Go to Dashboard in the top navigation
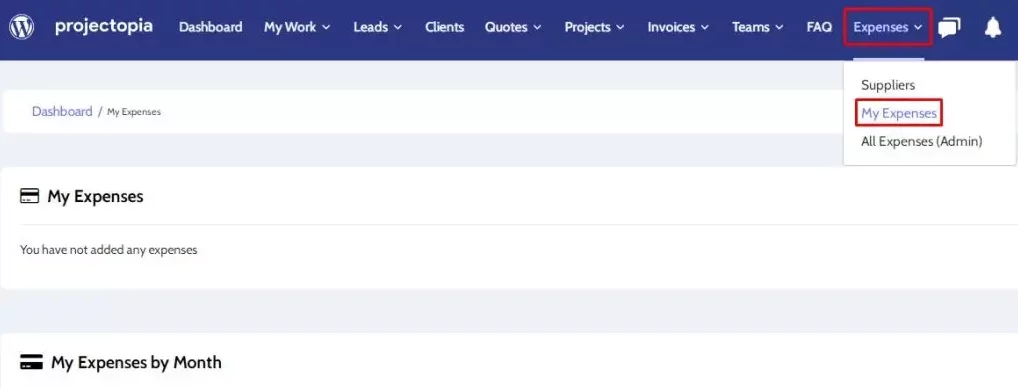The width and height of the screenshot is (1018, 388). 210,27
